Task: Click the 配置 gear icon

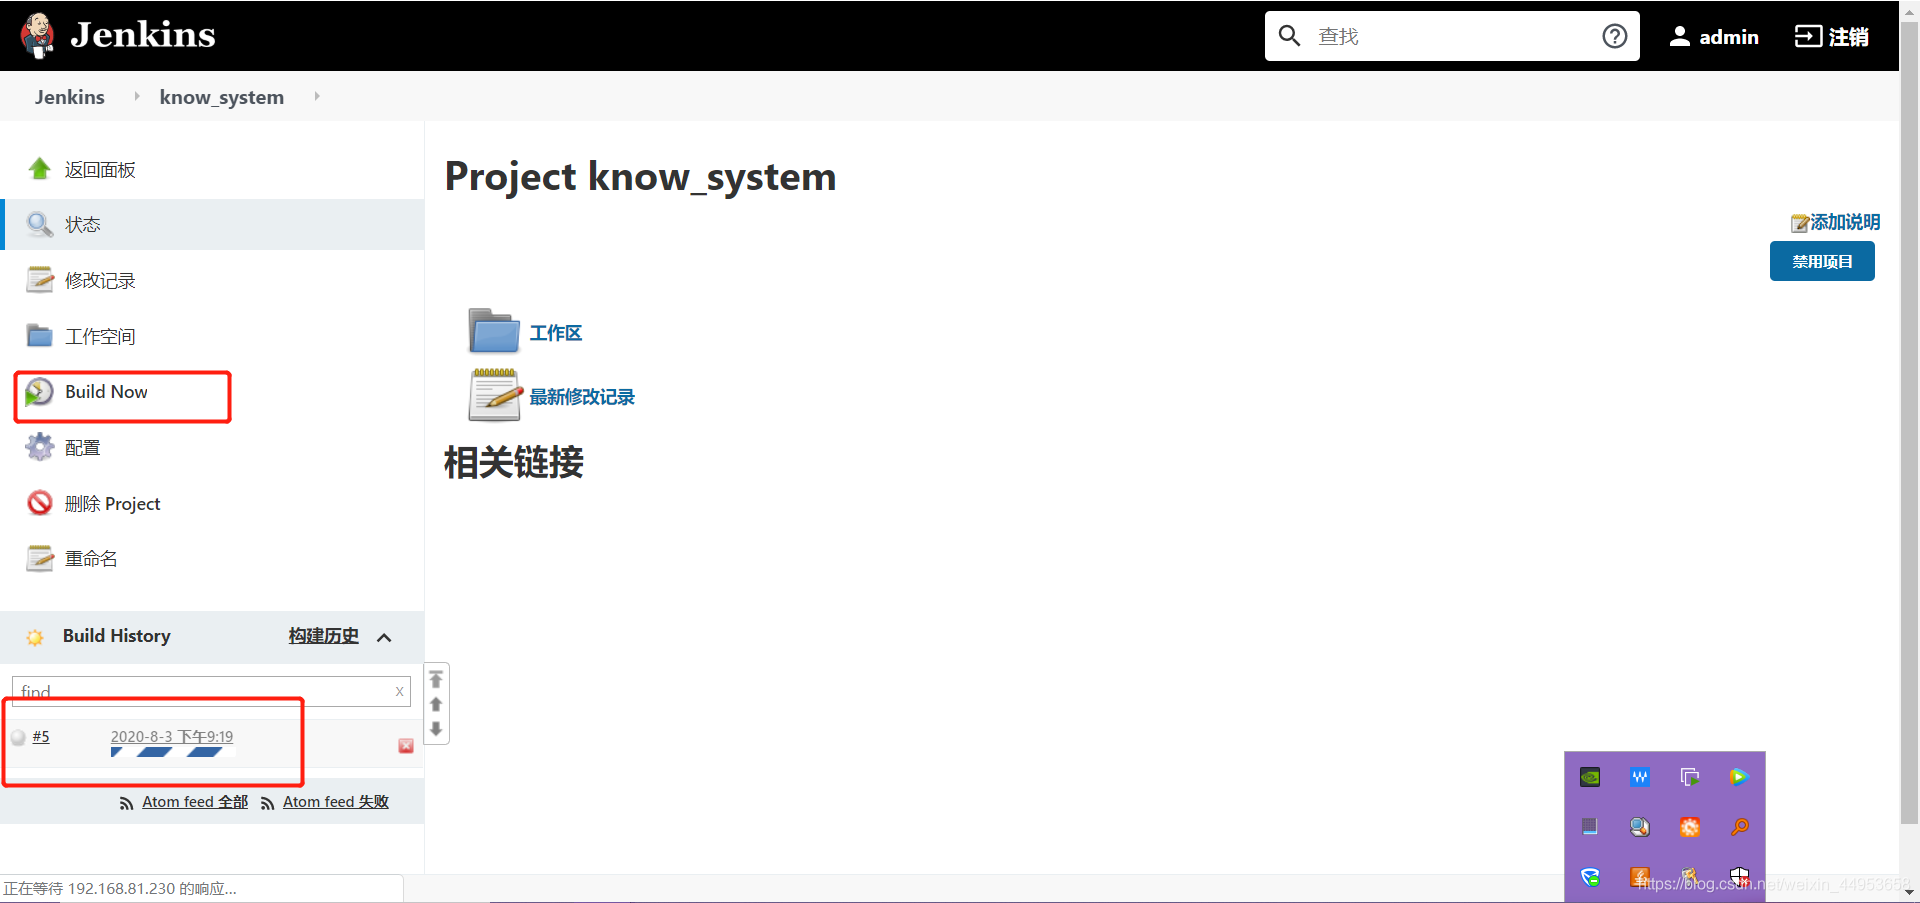Action: (x=40, y=447)
